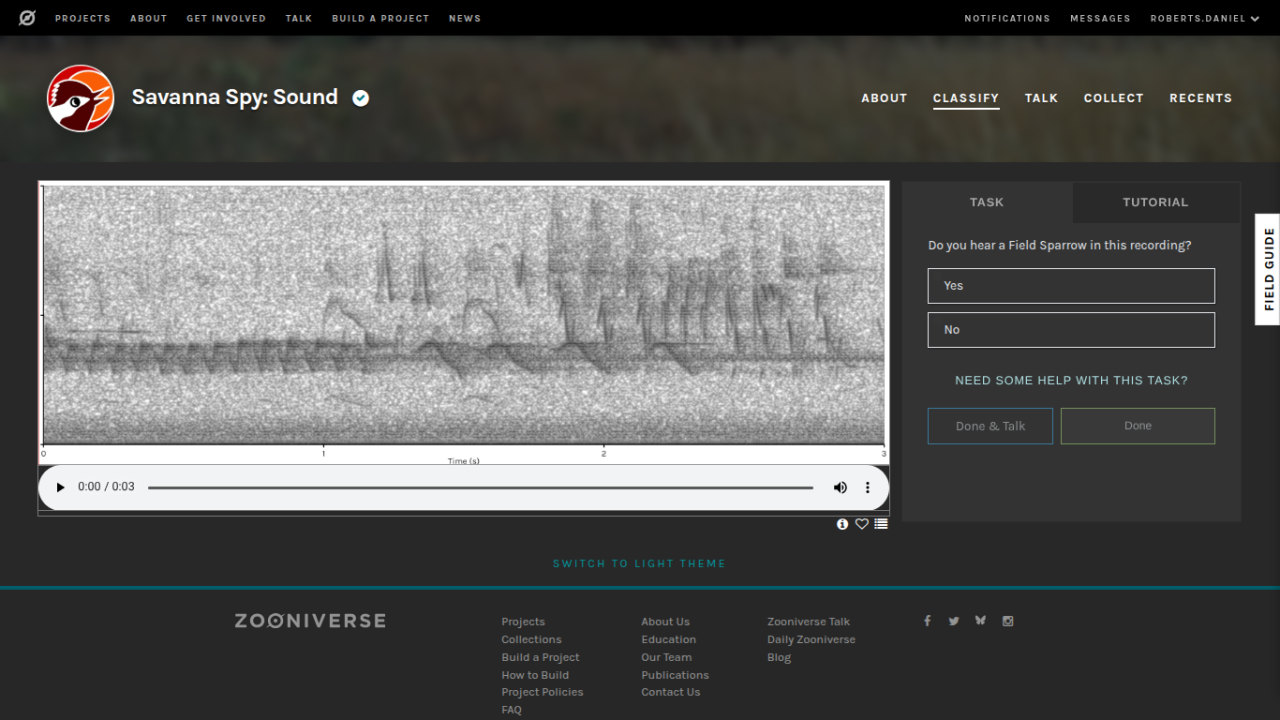Switch to light theme

coord(639,564)
